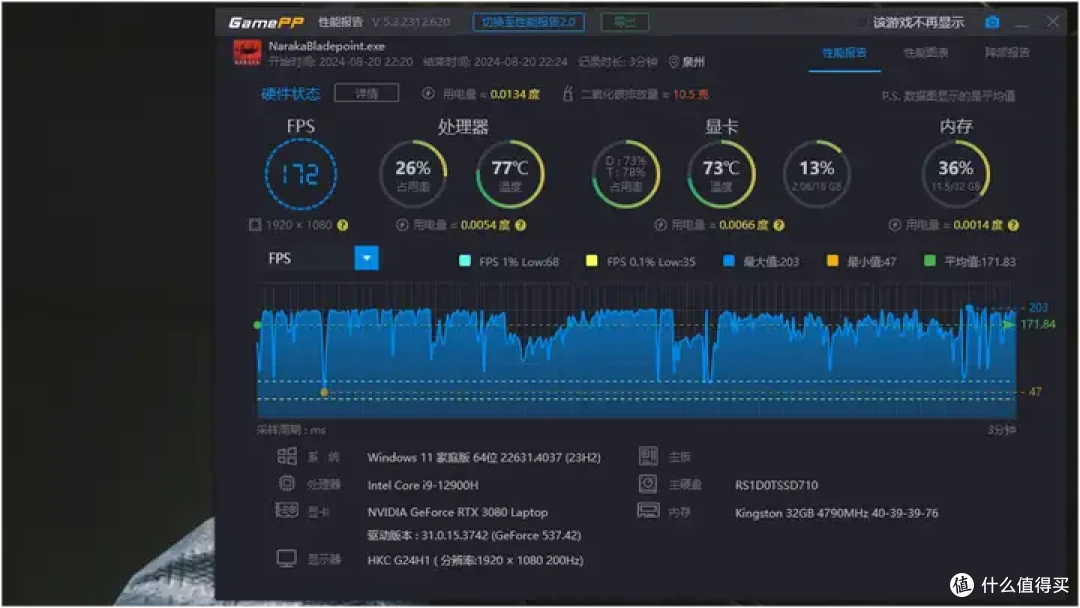The width and height of the screenshot is (1080, 608).
Task: Click the RS1D0TSSD710 disk name
Action: point(776,485)
